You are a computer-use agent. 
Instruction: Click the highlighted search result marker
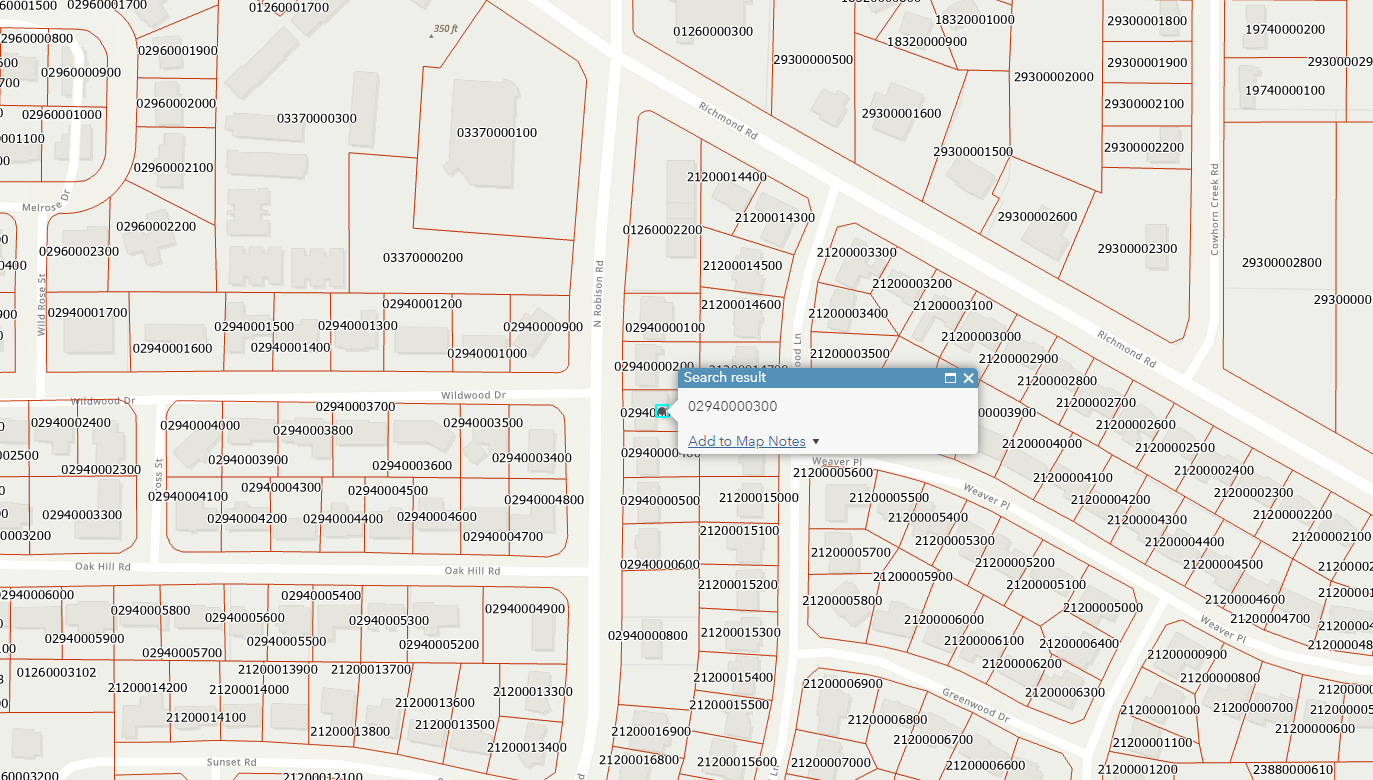pyautogui.click(x=661, y=411)
